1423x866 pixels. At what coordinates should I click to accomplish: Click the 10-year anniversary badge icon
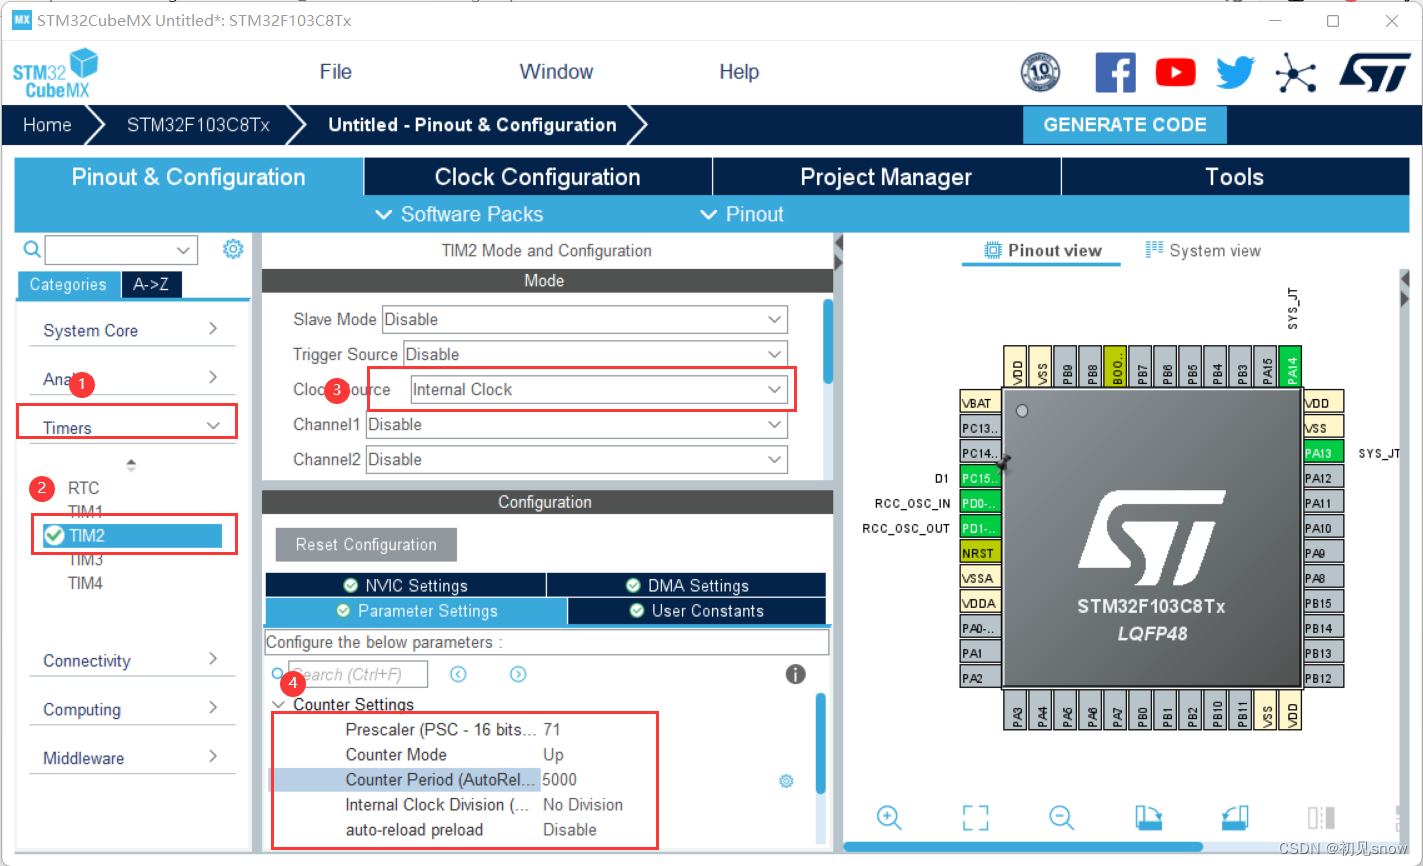click(1040, 72)
